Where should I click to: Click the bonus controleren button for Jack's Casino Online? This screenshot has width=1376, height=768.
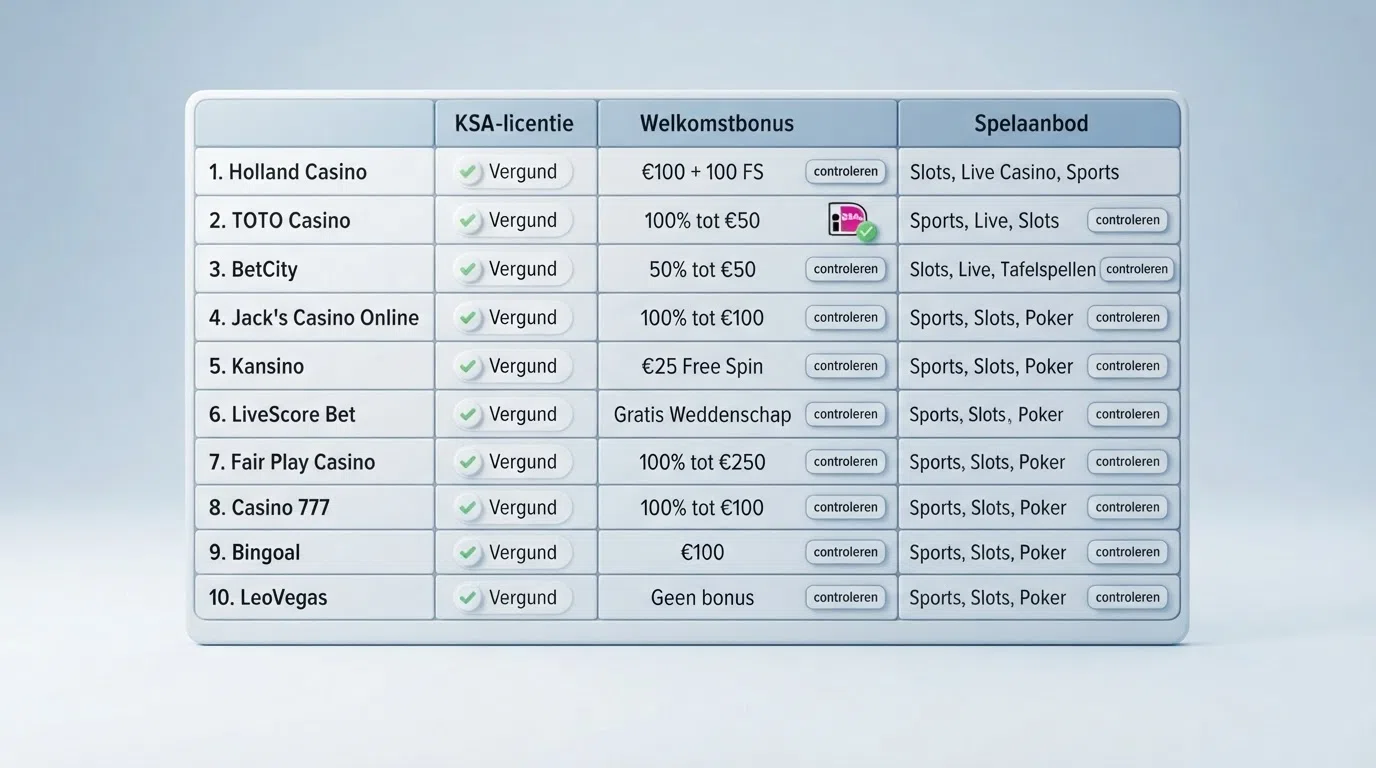tap(846, 318)
